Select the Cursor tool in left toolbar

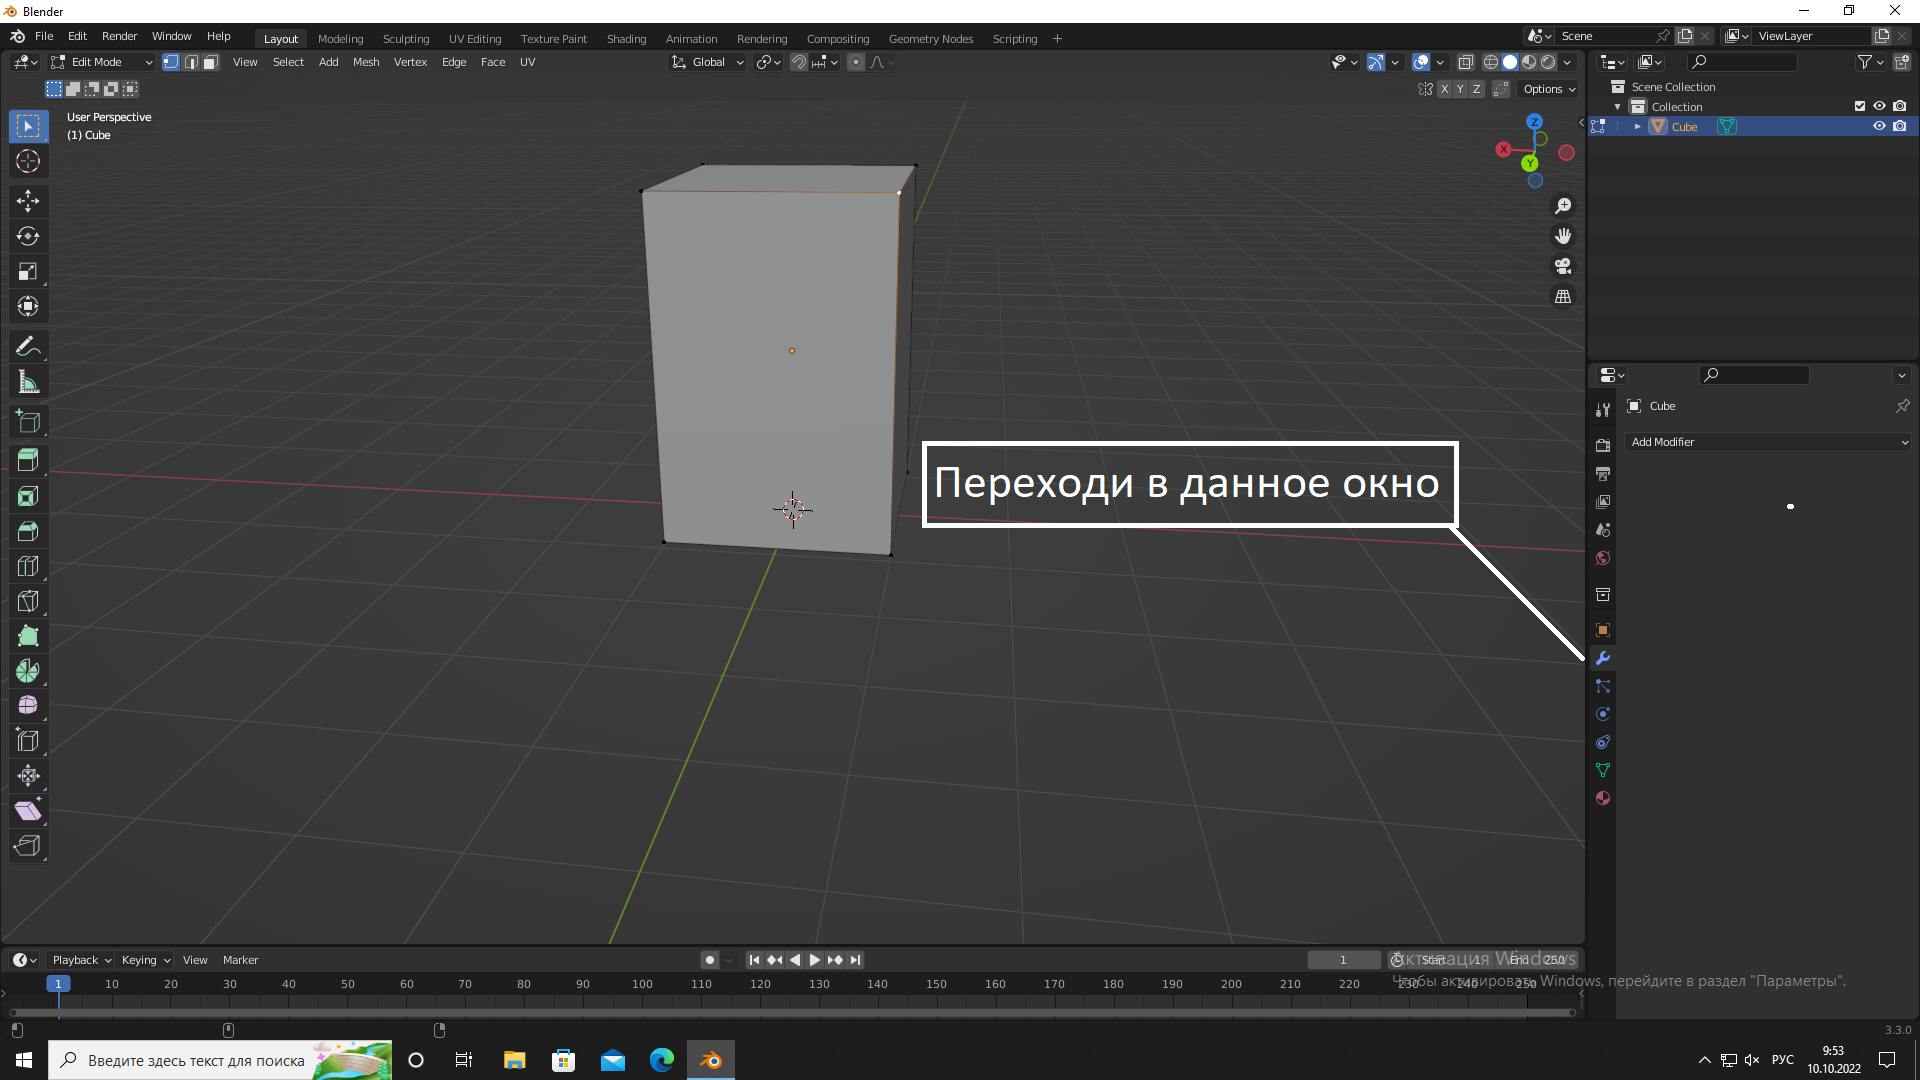[28, 161]
